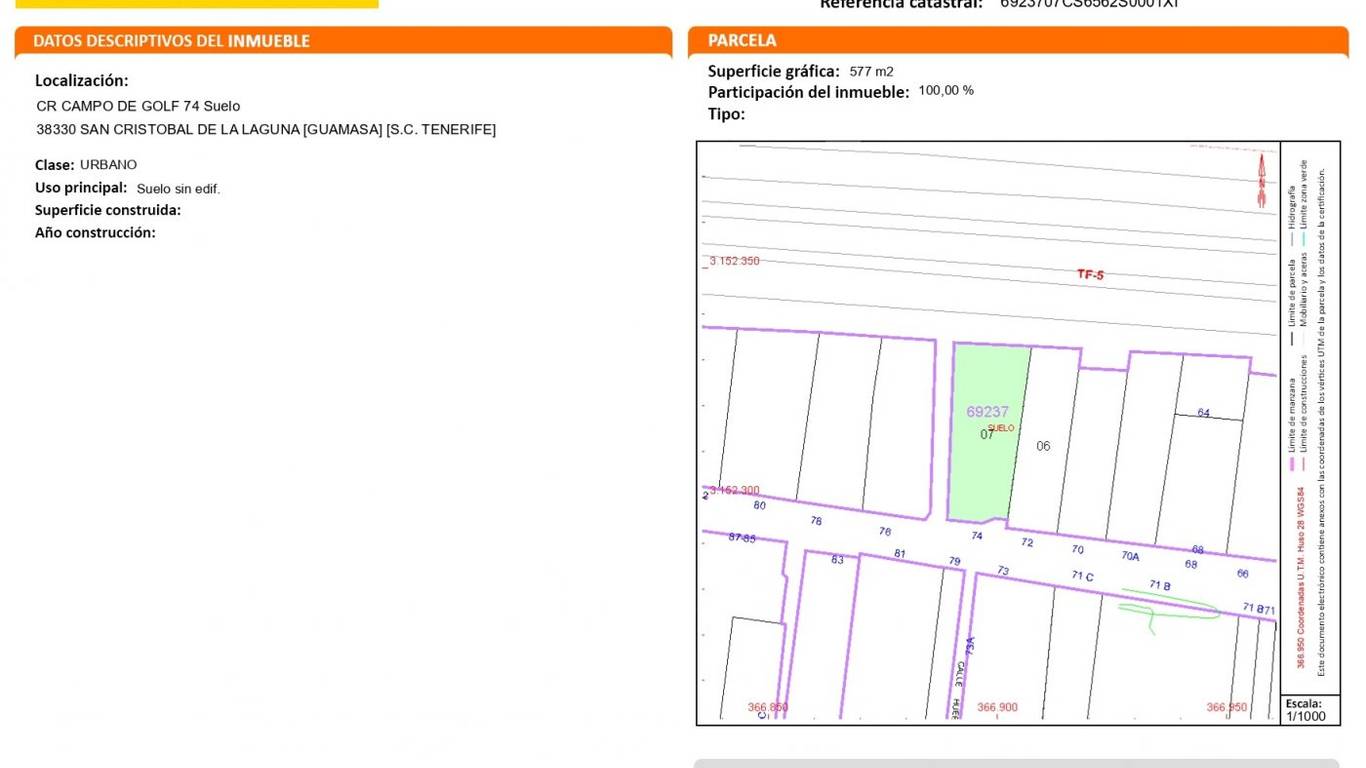Click the 69237 block number label
Image resolution: width=1366 pixels, height=768 pixels.
(987, 411)
